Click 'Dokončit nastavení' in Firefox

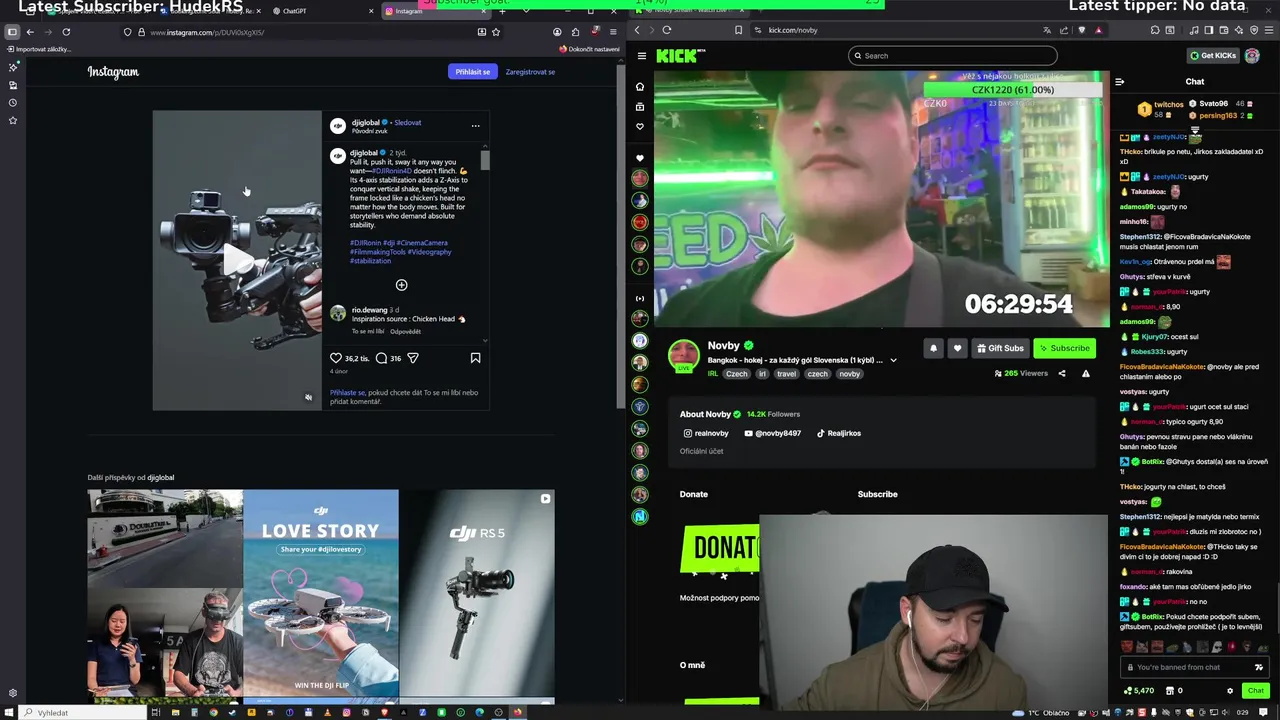coord(589,49)
